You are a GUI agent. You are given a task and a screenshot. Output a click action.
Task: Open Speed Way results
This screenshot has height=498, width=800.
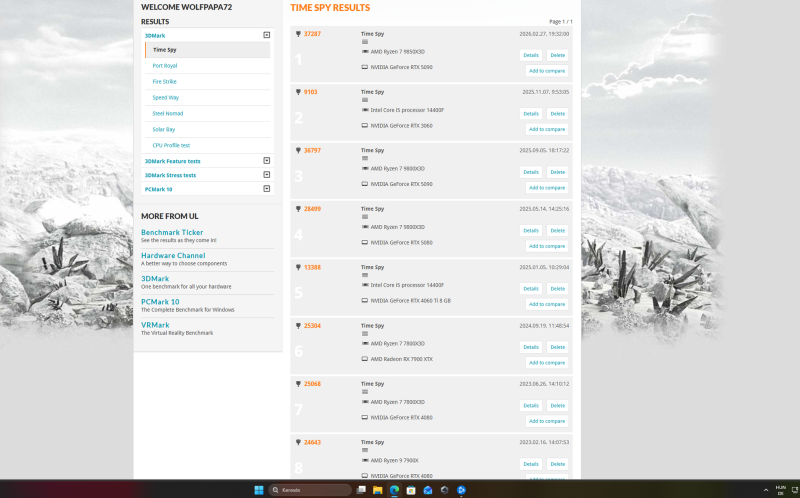[166, 97]
